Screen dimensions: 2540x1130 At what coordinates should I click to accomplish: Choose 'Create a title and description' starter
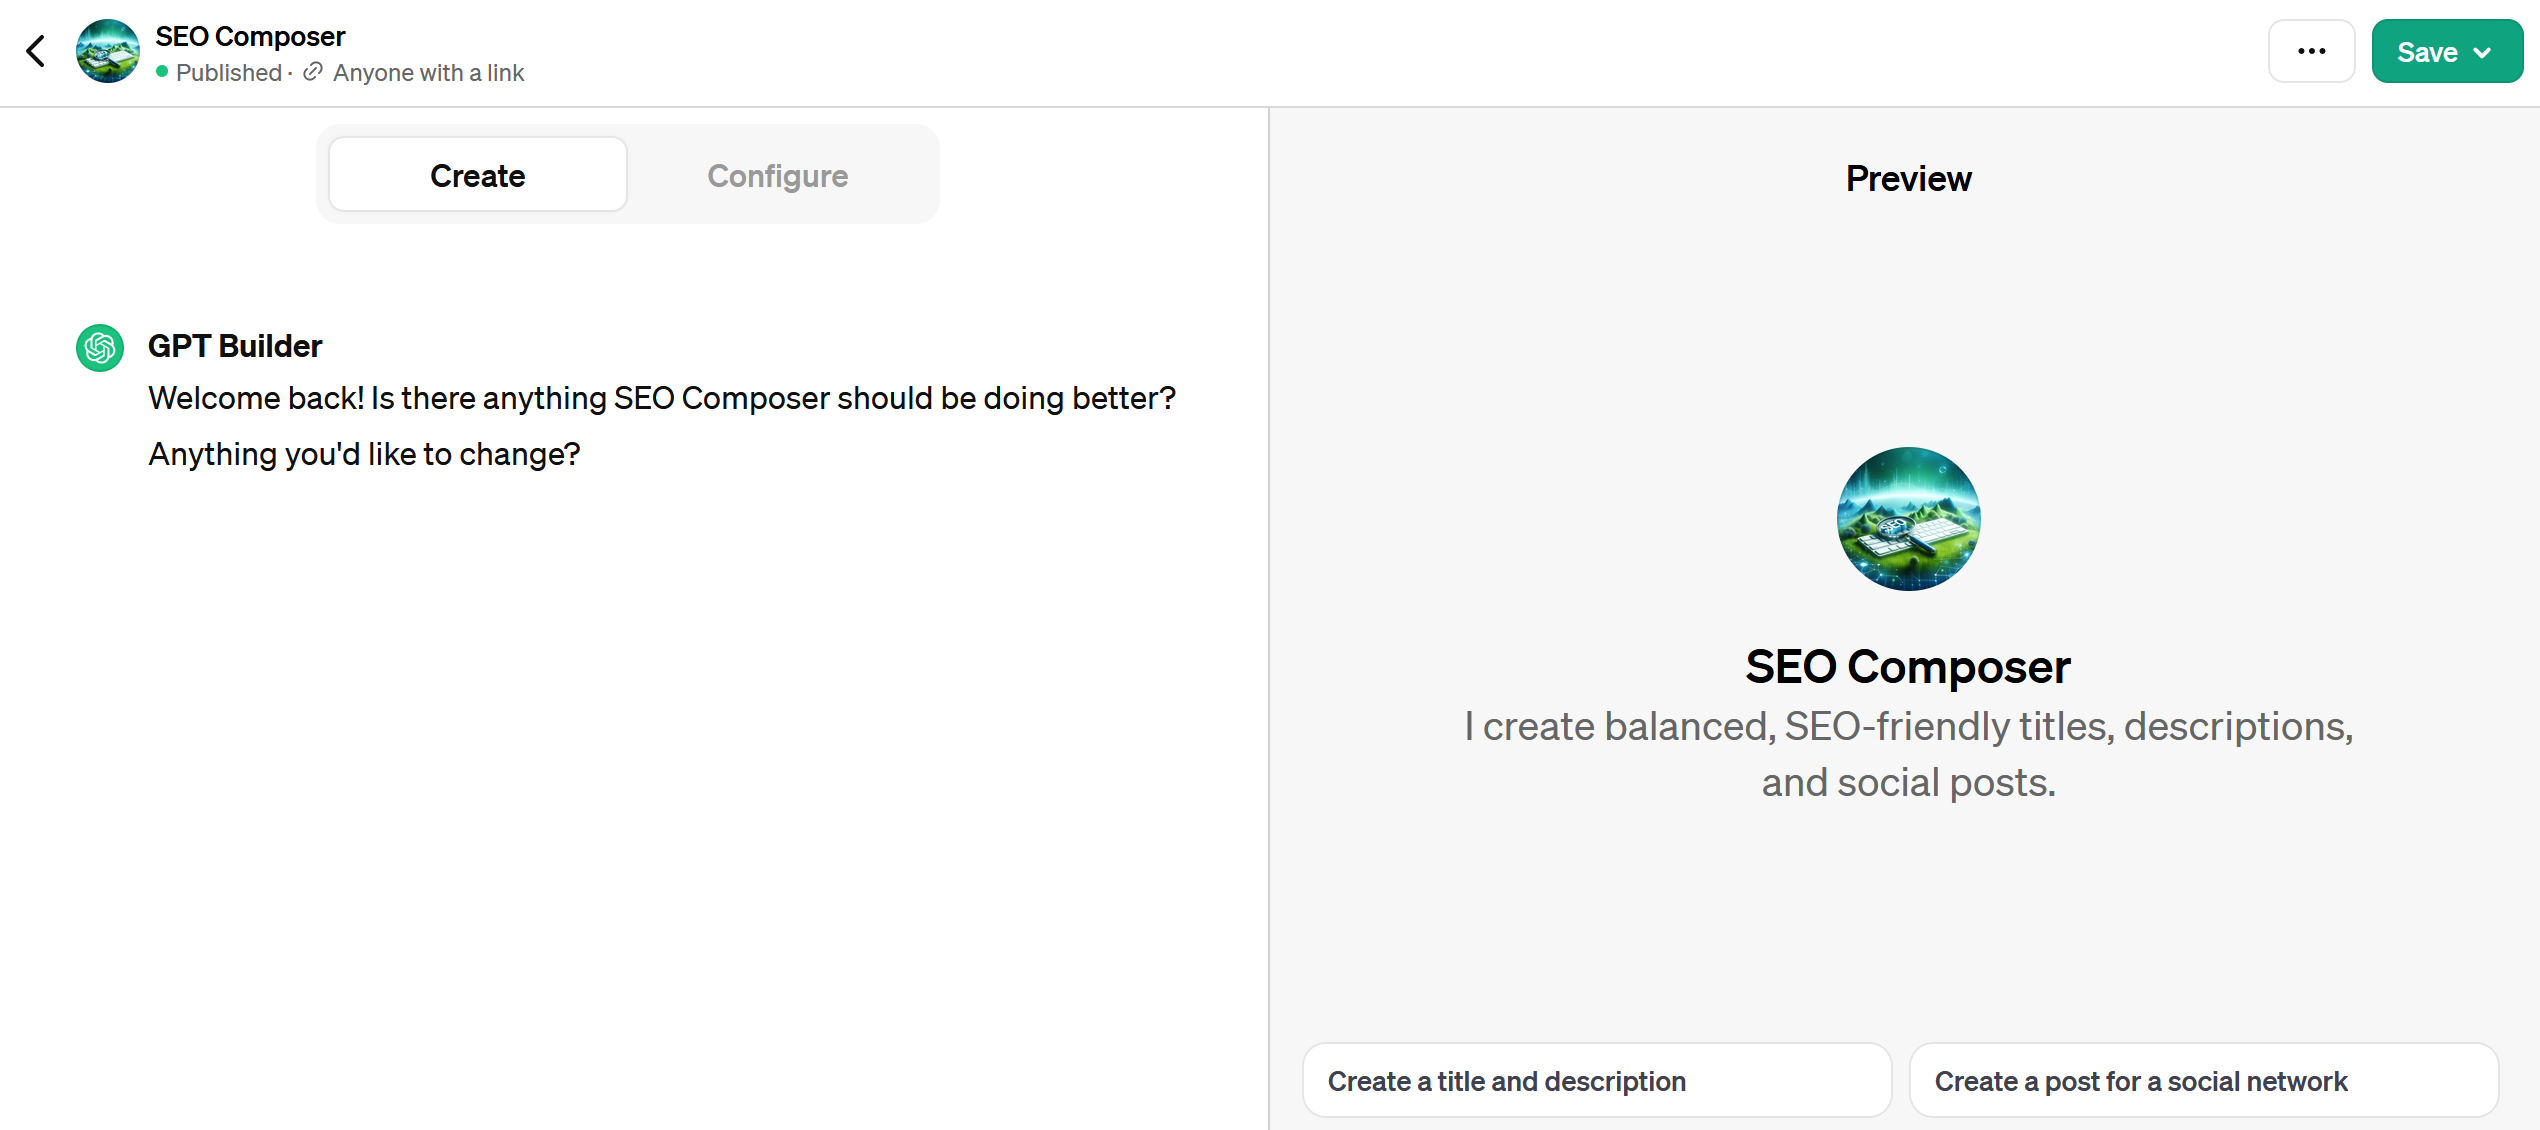click(x=1596, y=1081)
